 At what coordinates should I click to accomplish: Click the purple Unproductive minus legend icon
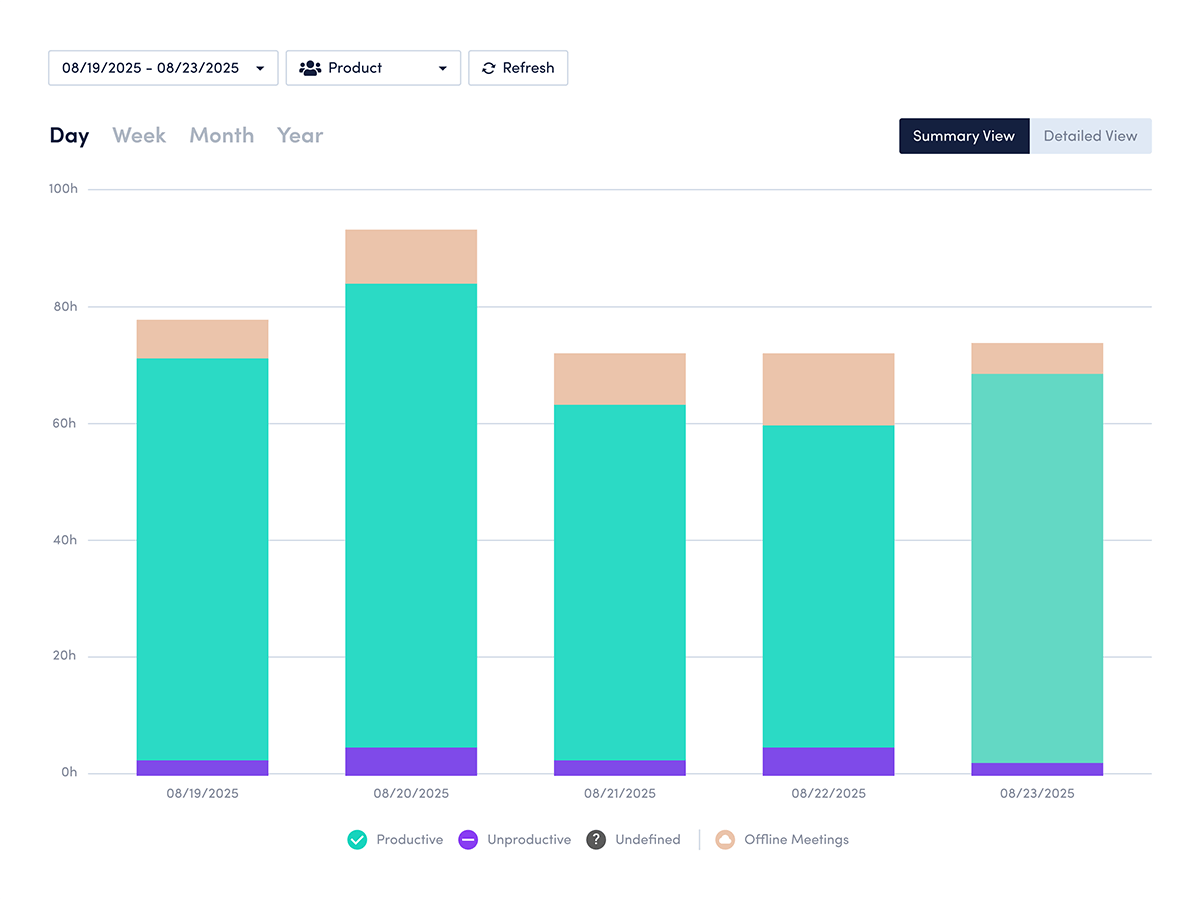(467, 840)
